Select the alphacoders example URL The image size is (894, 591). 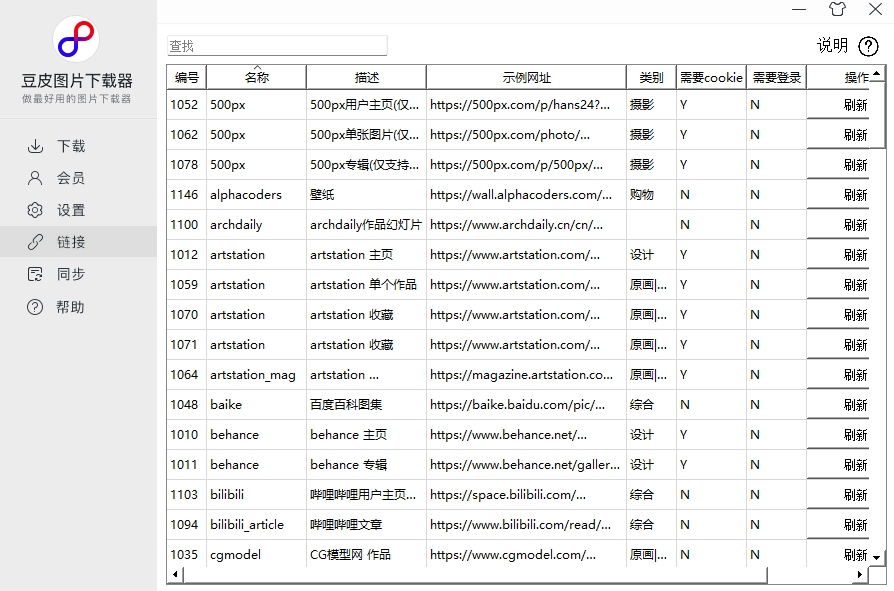(524, 194)
